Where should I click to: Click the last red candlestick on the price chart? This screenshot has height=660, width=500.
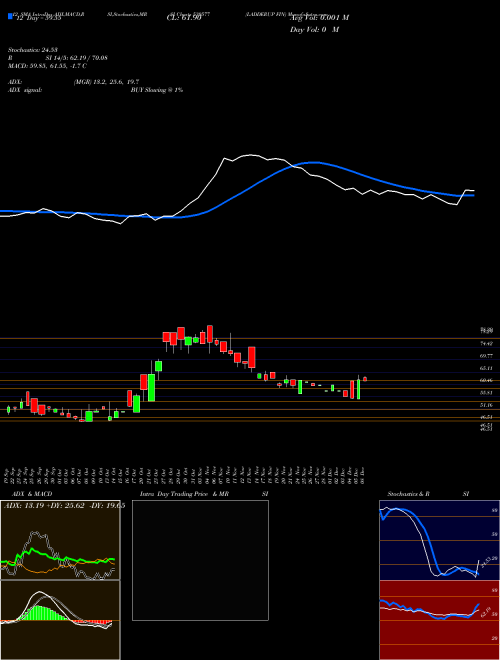[365, 379]
